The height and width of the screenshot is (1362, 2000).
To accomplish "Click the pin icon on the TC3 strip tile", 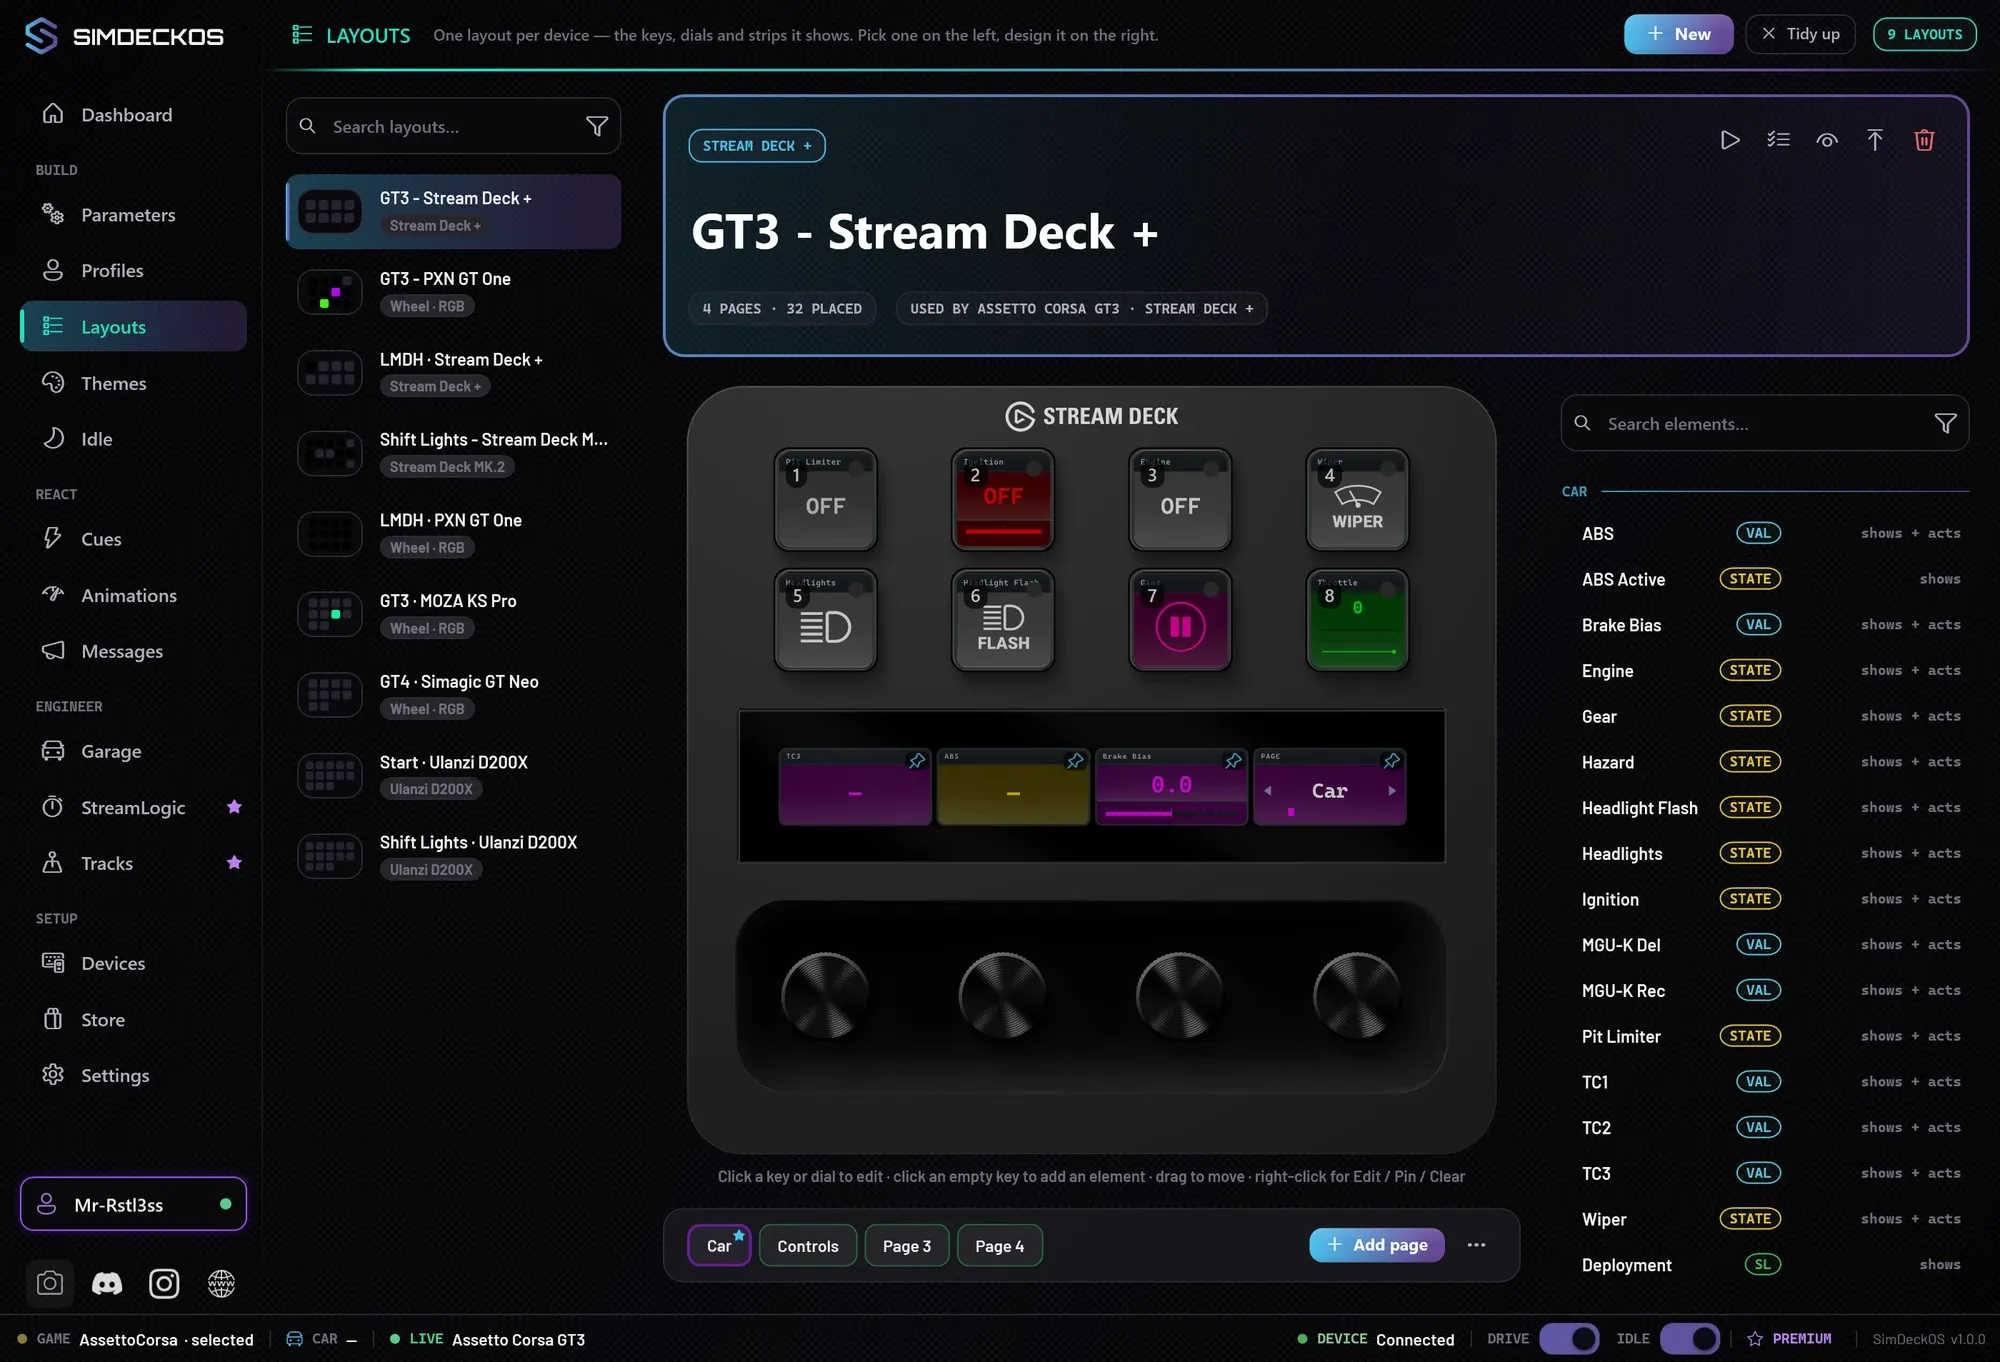I will tap(916, 761).
